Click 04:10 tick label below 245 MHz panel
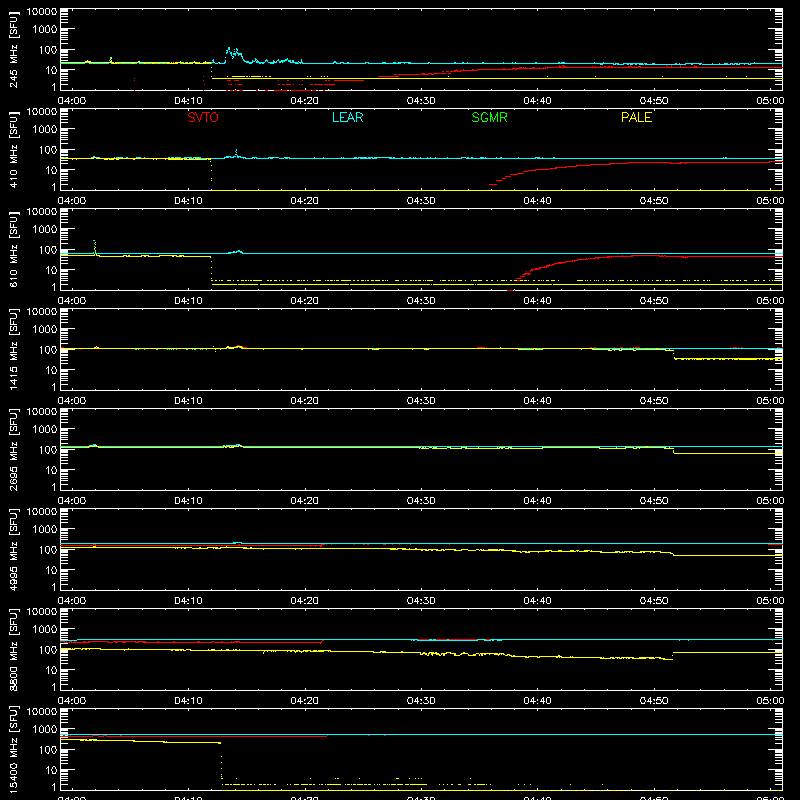 (x=188, y=101)
